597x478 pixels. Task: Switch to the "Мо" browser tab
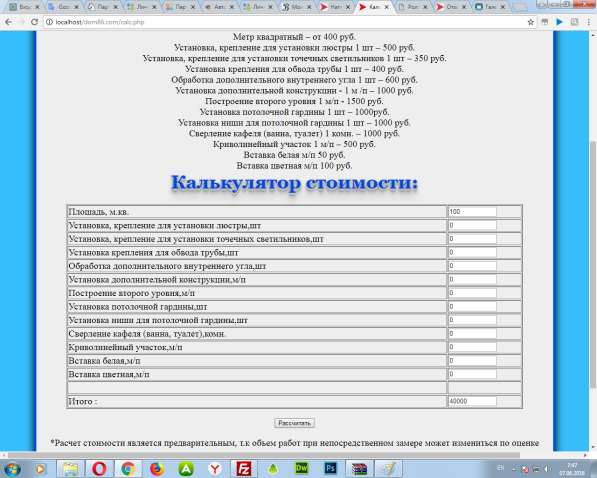pyautogui.click(x=297, y=7)
